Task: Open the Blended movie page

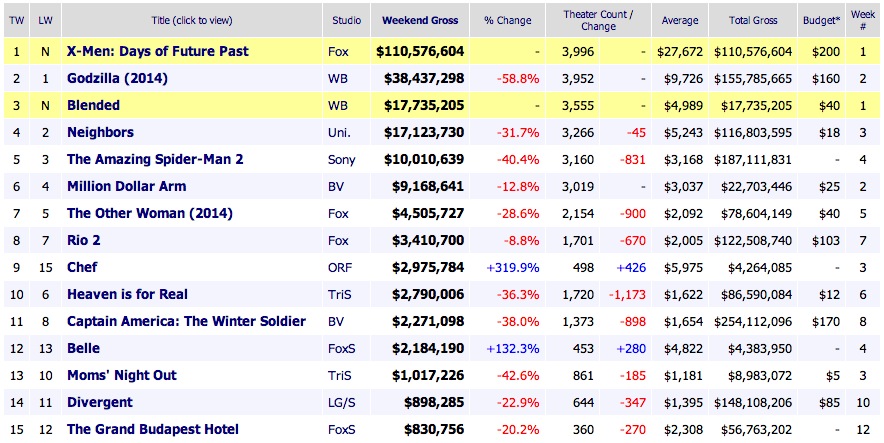Action: coord(93,105)
